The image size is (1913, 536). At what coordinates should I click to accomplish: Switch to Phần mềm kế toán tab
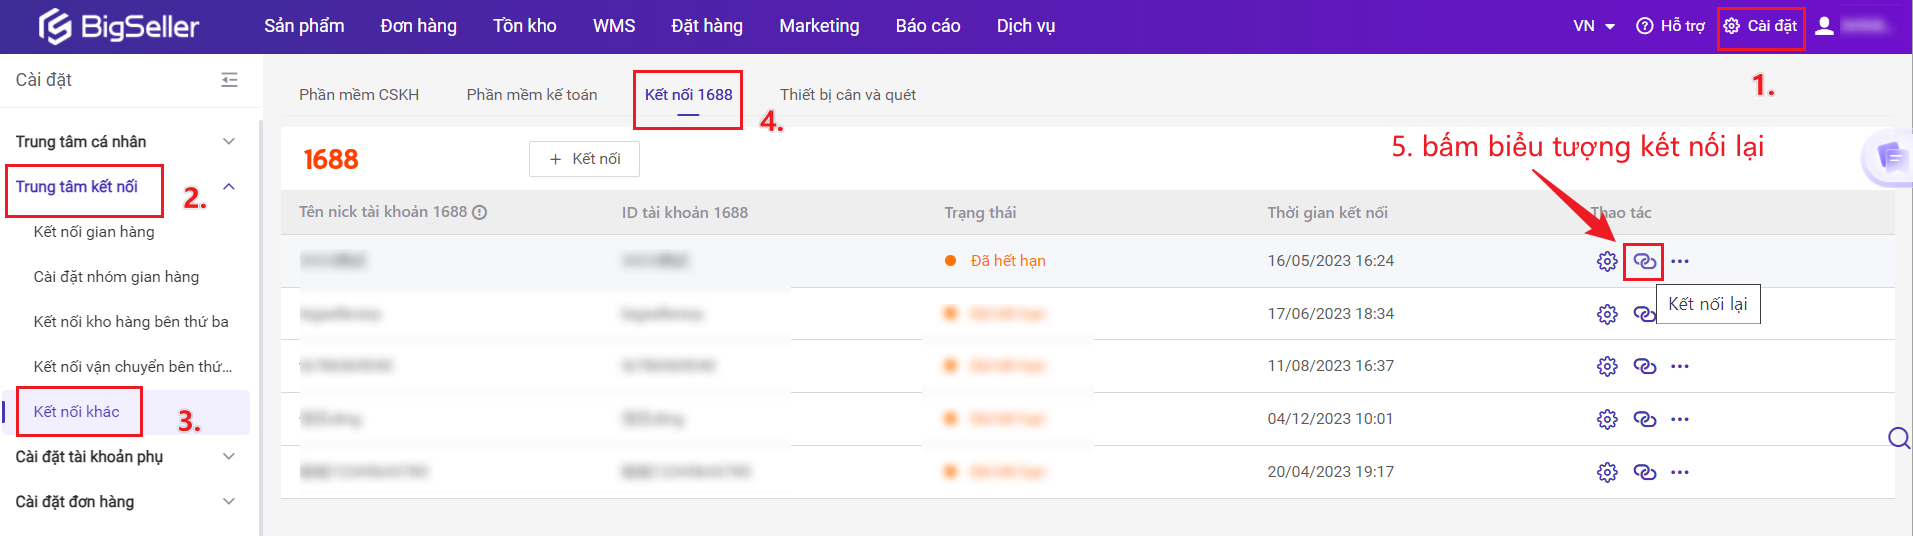532,95
